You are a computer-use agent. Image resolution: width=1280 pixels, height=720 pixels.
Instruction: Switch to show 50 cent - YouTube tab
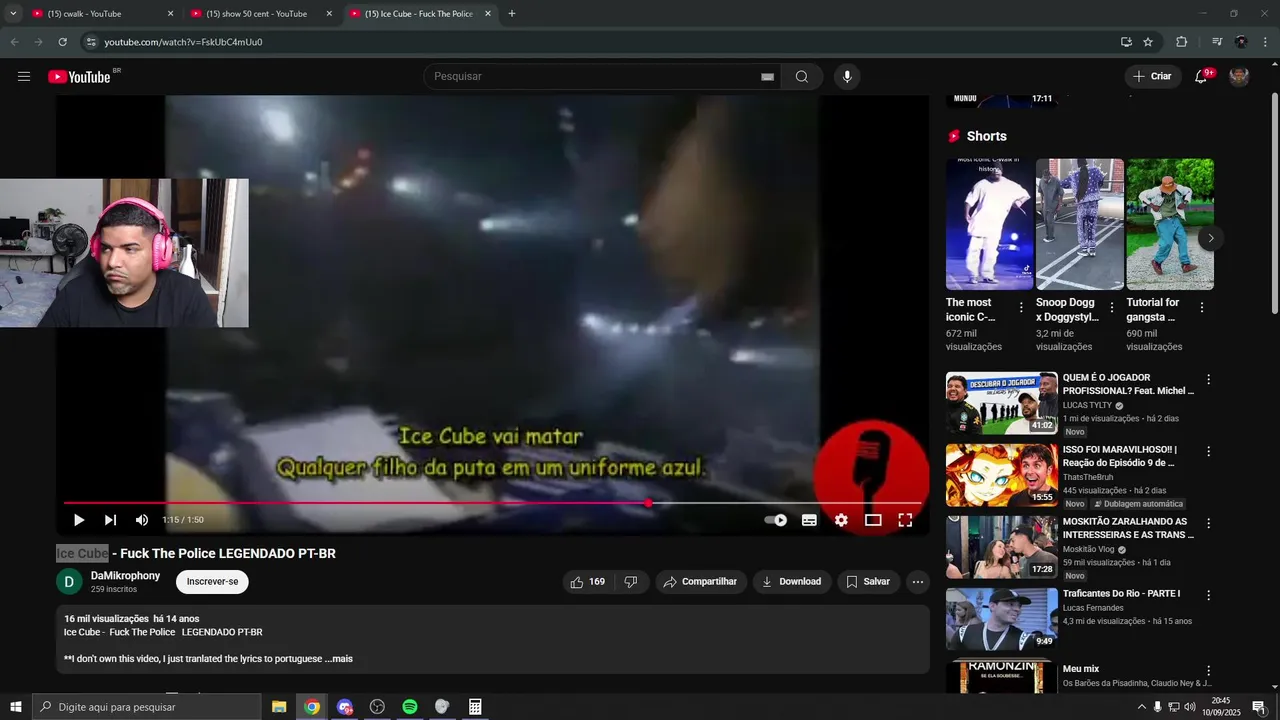tap(255, 14)
